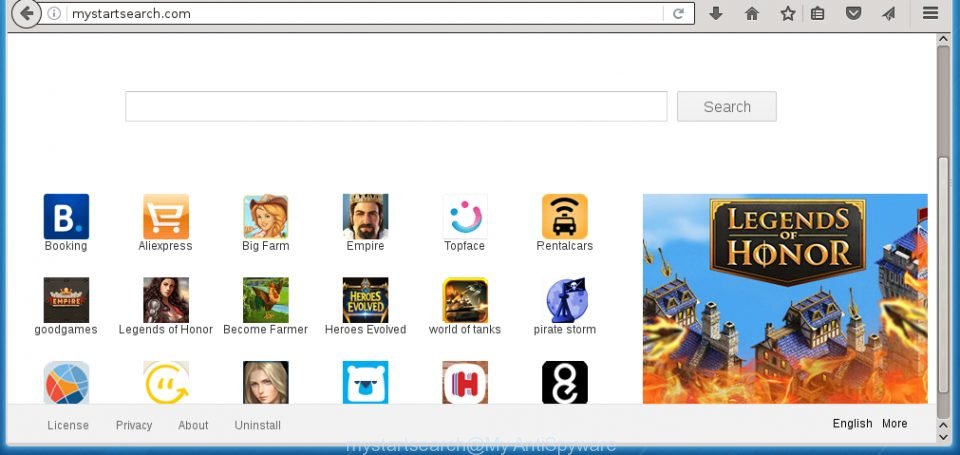Open the goodgames Empire icon
Screen dimensions: 960x455
coord(66,300)
